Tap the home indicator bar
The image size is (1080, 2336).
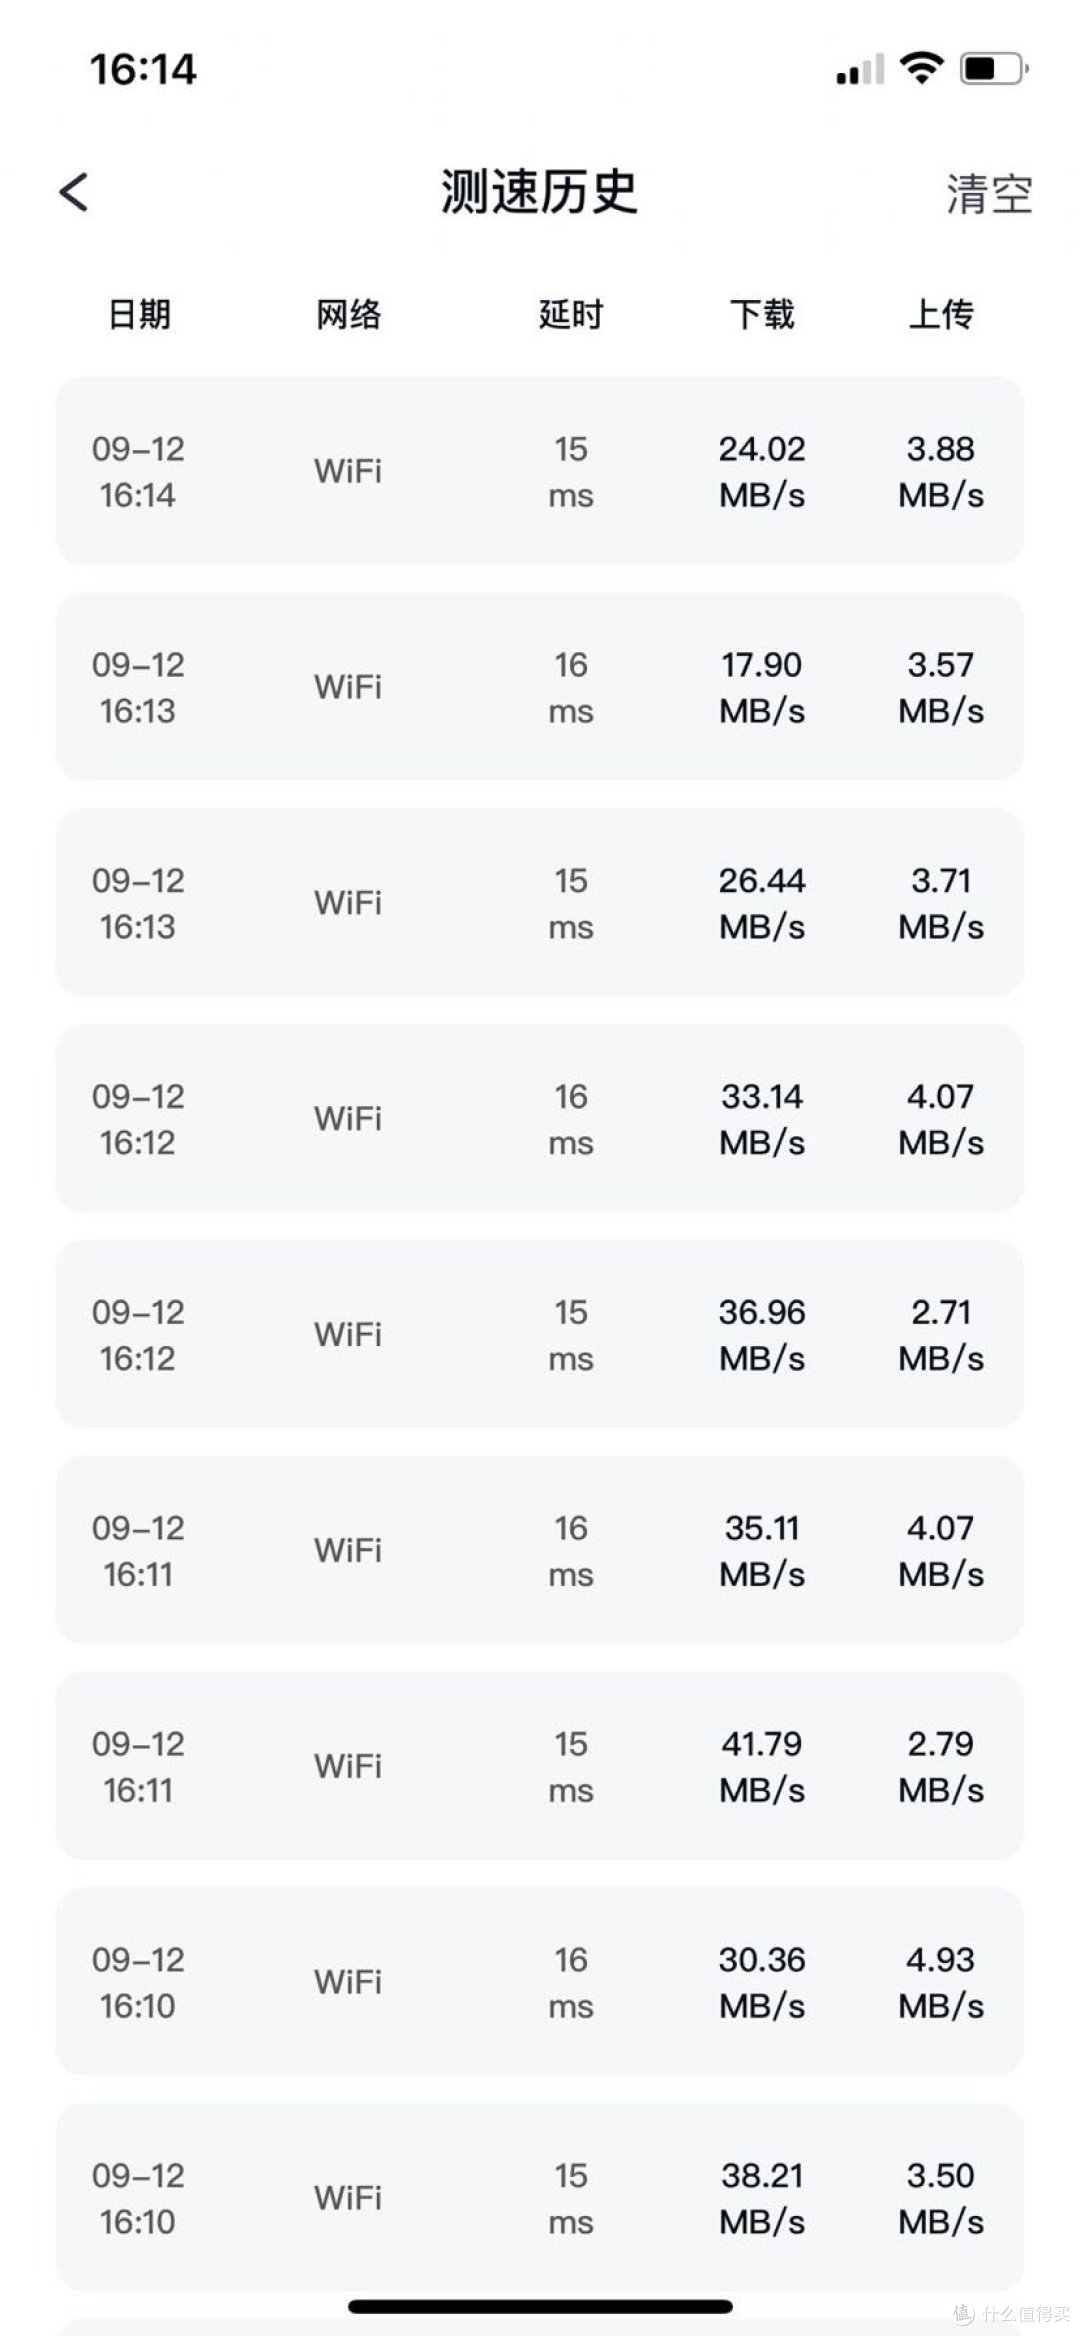point(540,2307)
